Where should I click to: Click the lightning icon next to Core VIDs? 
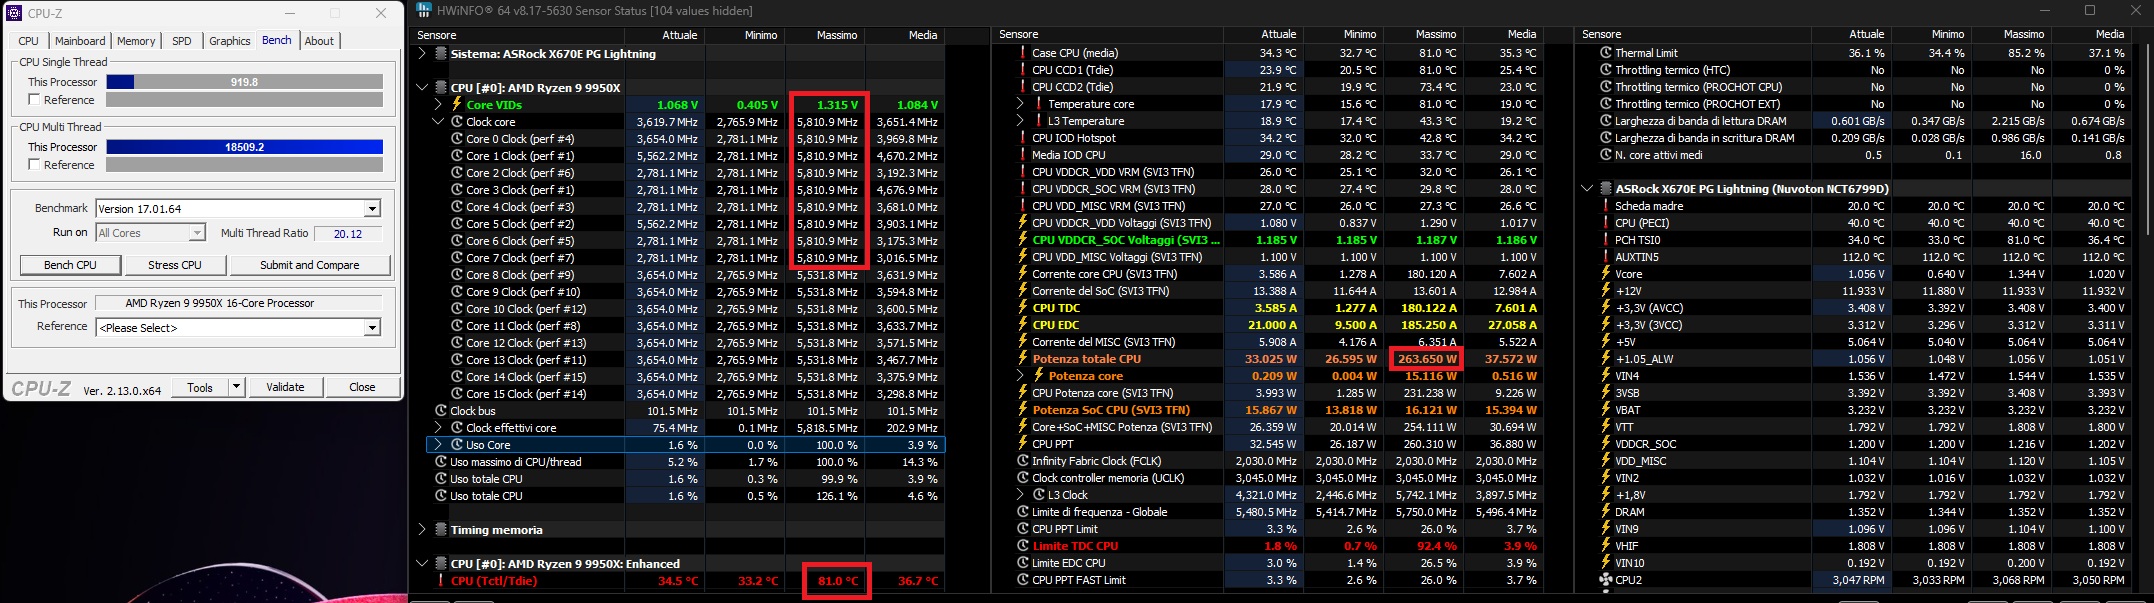point(457,105)
